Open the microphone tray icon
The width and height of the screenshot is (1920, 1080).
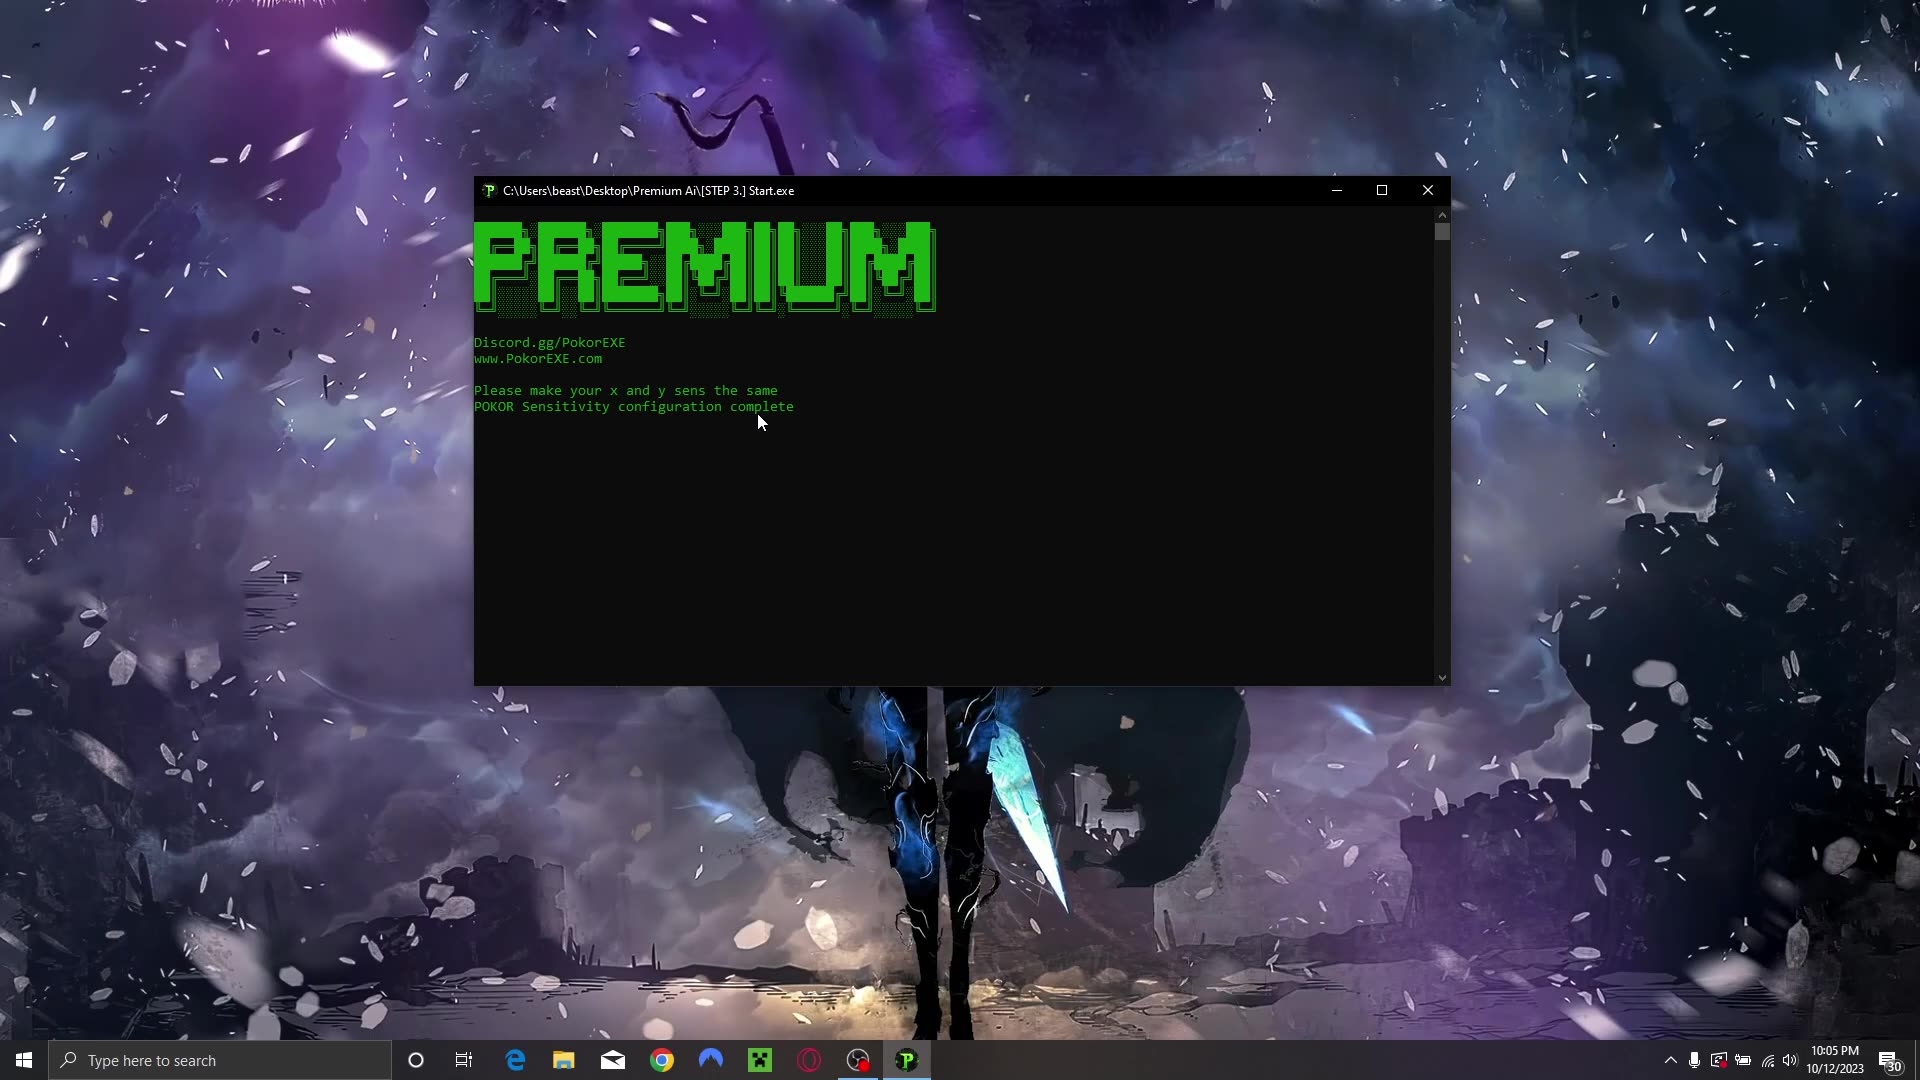click(1694, 1060)
